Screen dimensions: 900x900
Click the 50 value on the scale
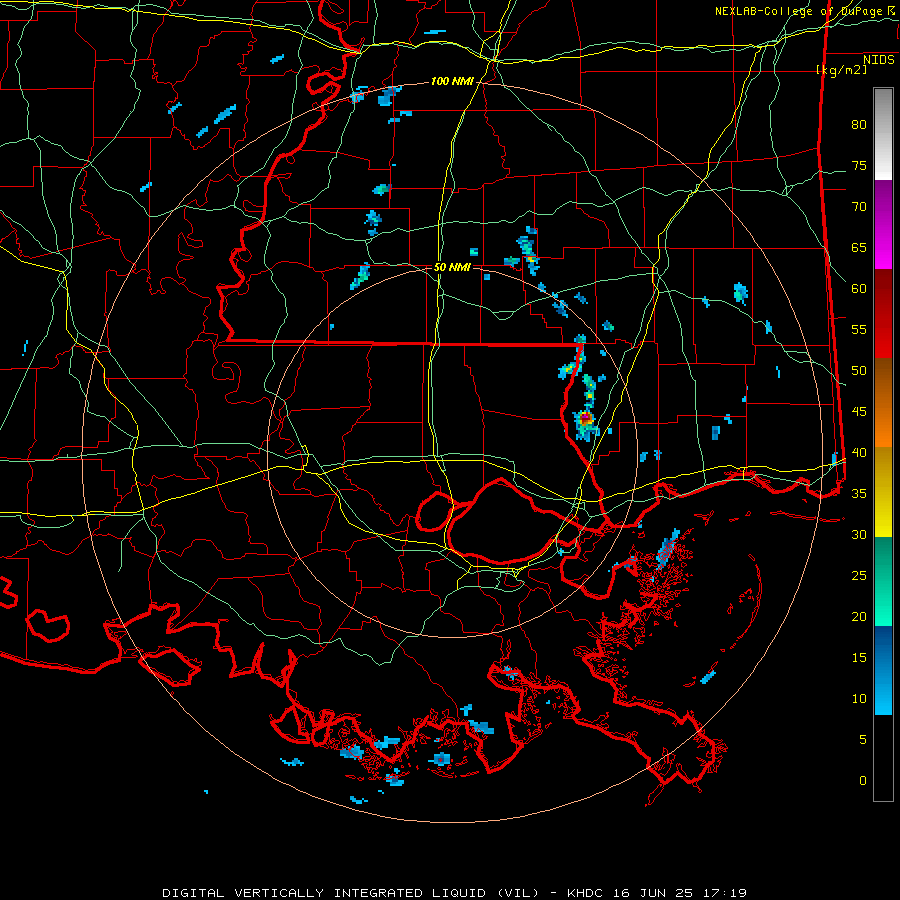pyautogui.click(x=859, y=371)
